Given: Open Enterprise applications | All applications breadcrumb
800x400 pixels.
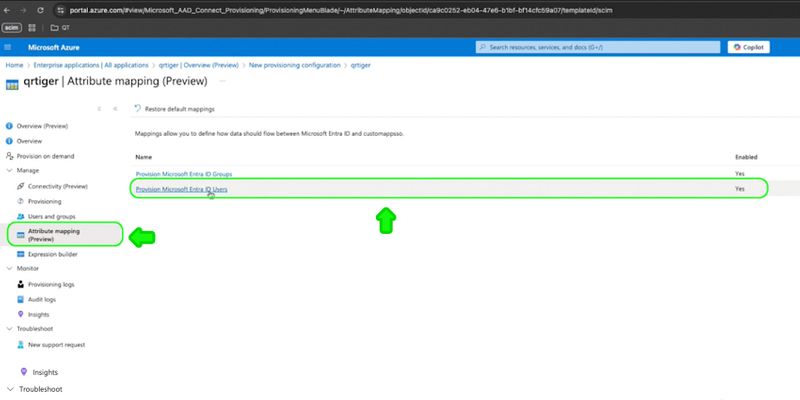Looking at the screenshot, I should [91, 65].
